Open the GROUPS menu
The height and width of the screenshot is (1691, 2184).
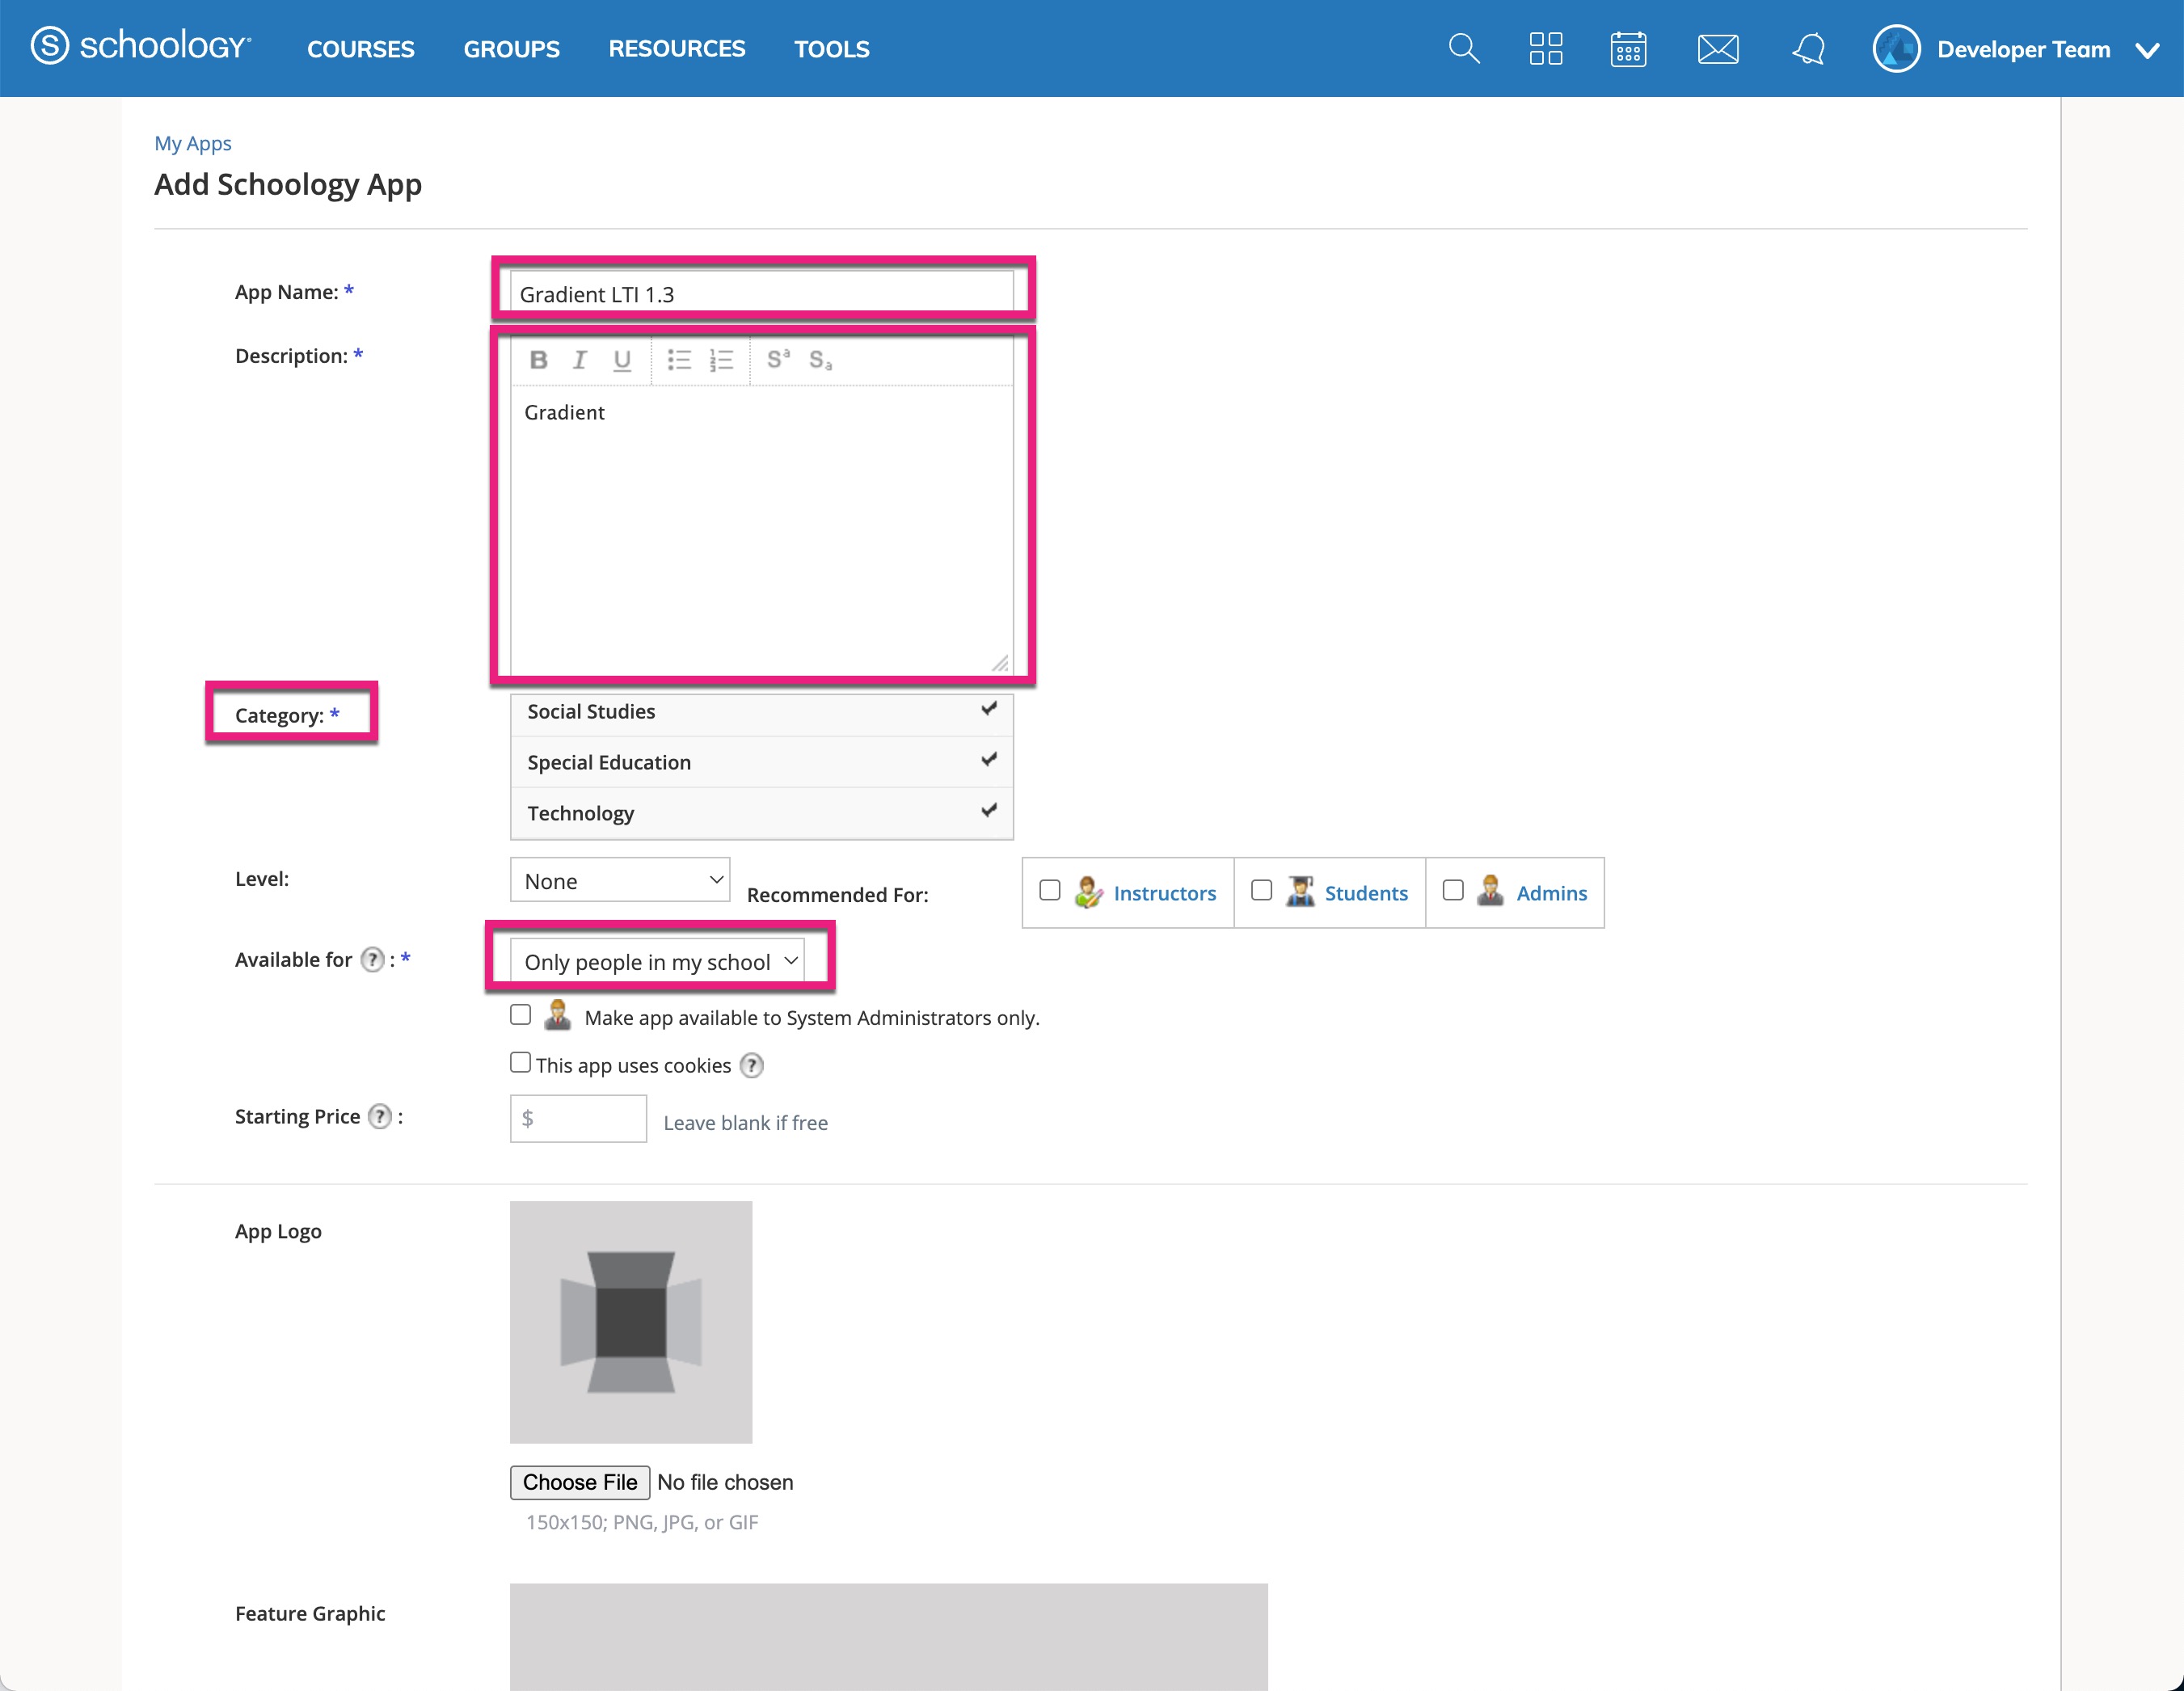click(x=511, y=48)
